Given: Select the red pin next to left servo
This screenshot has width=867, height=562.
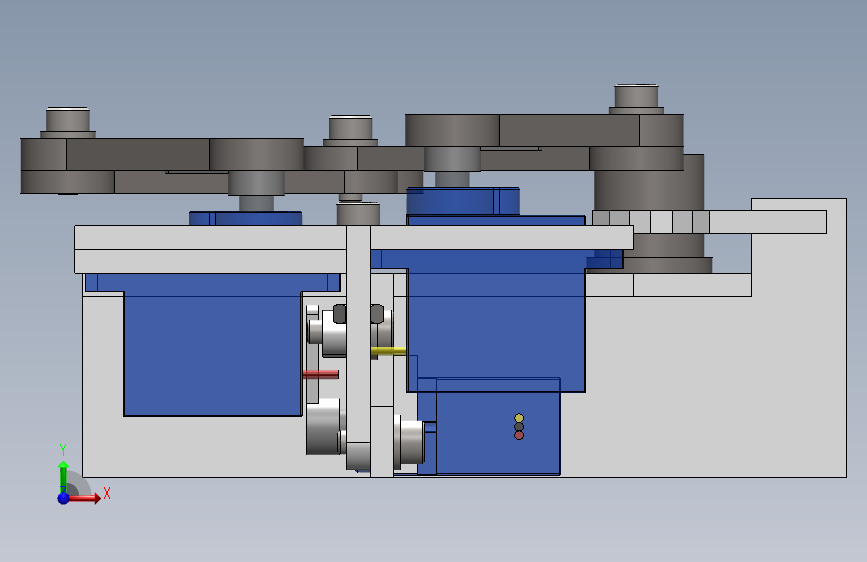Looking at the screenshot, I should pos(321,374).
